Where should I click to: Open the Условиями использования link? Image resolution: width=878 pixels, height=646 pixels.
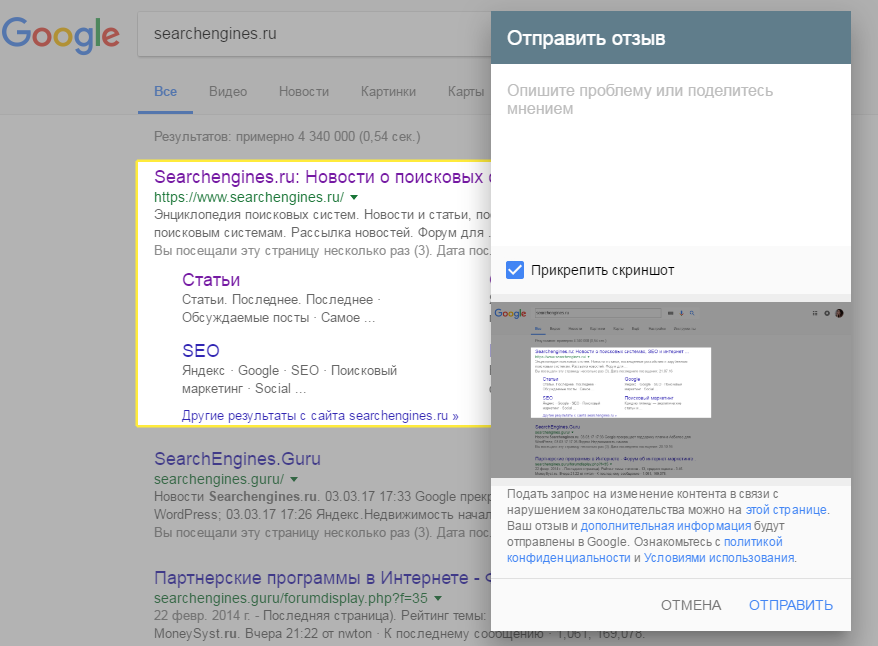point(719,558)
